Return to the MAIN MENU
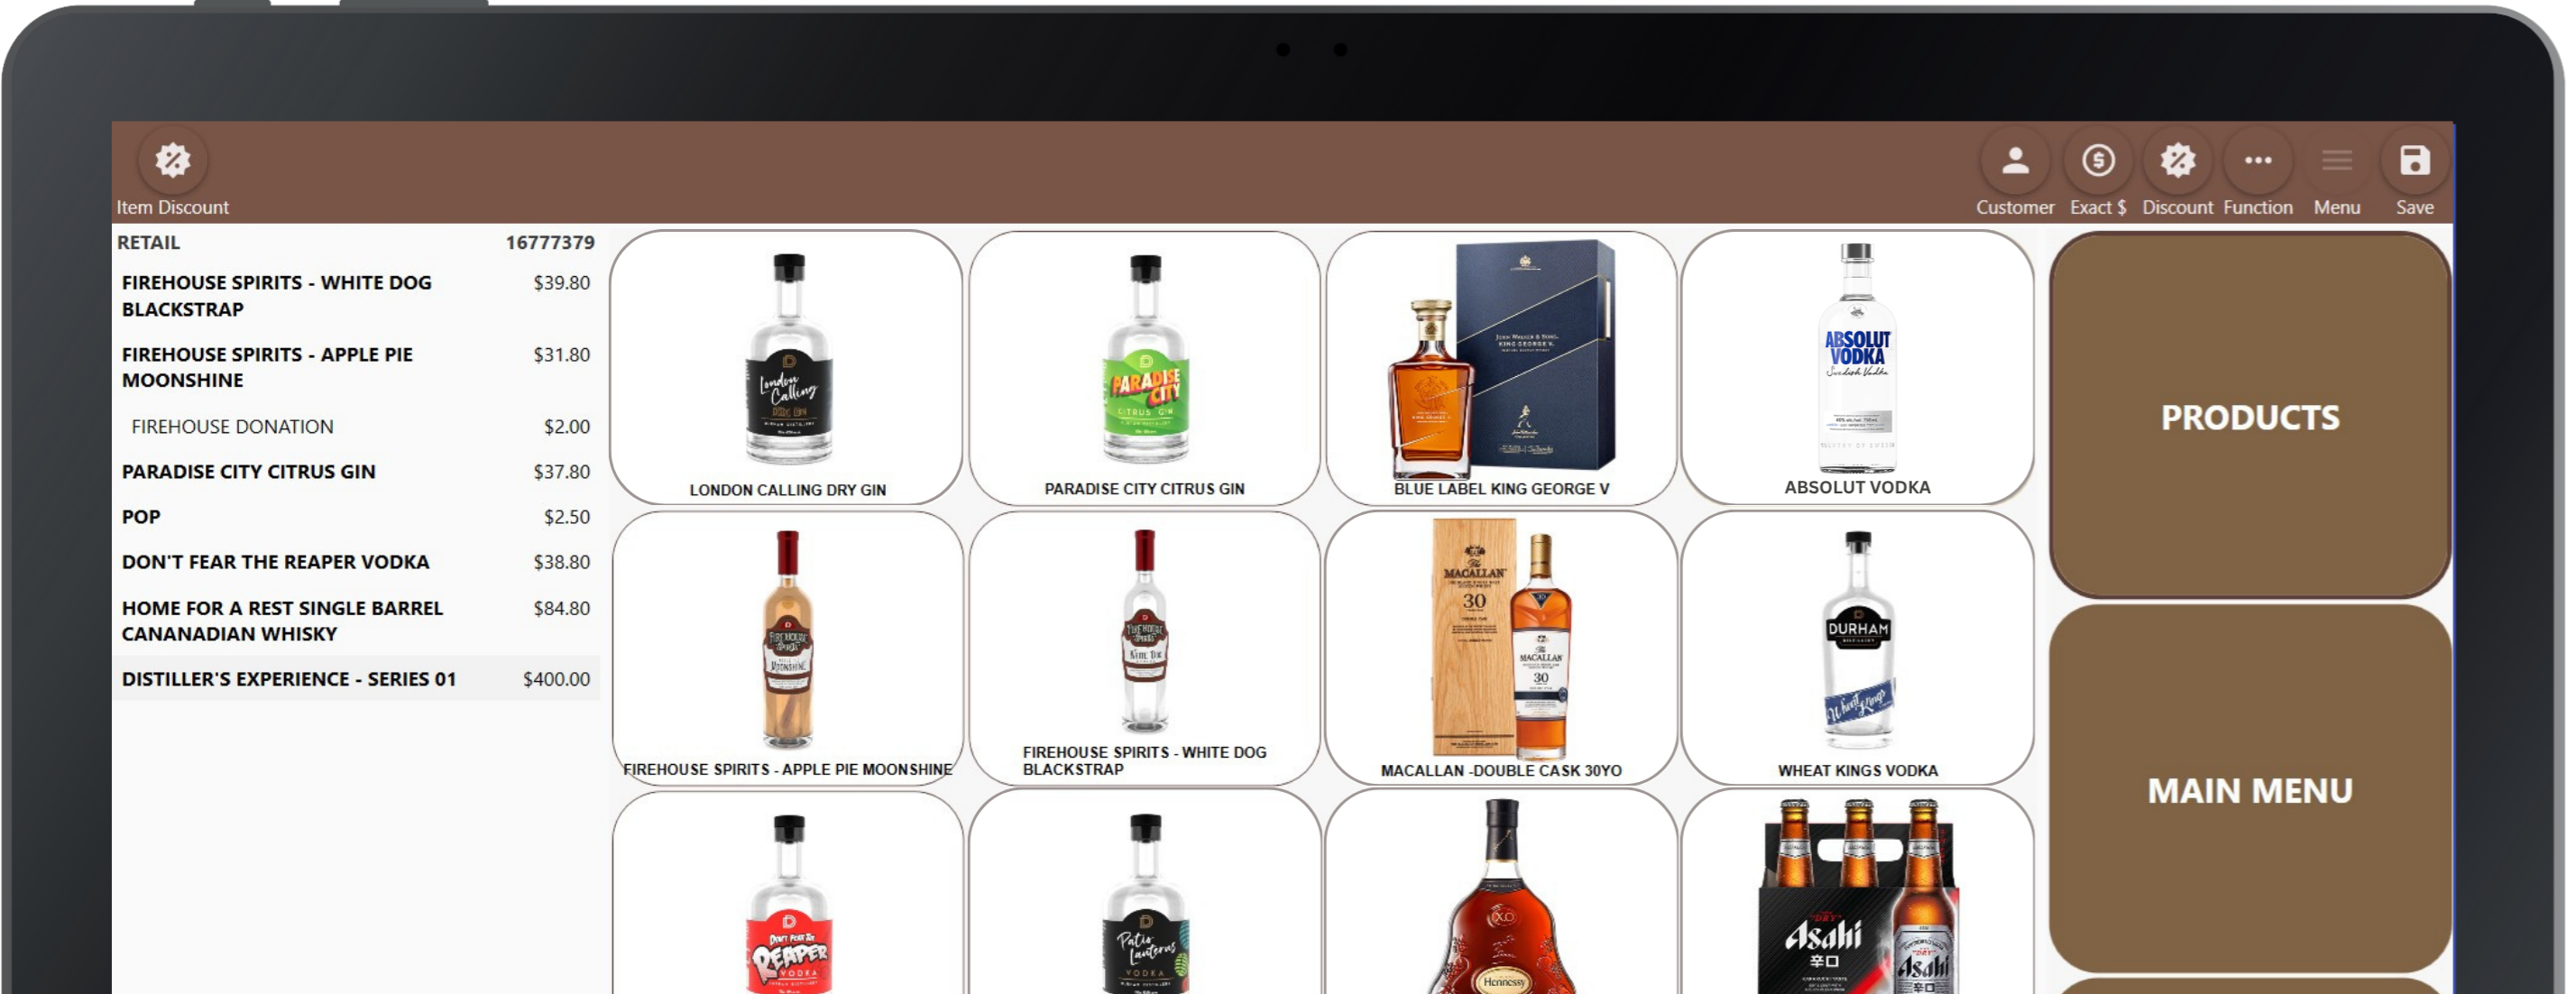2576x994 pixels. (2249, 790)
